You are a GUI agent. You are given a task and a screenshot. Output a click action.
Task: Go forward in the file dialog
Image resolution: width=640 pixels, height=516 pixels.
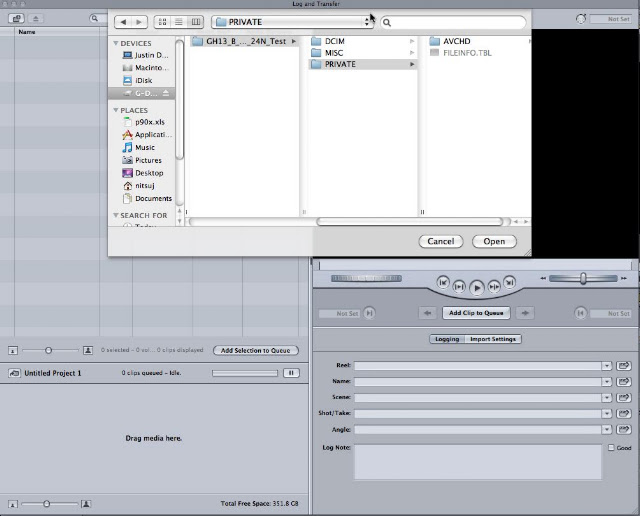click(139, 22)
